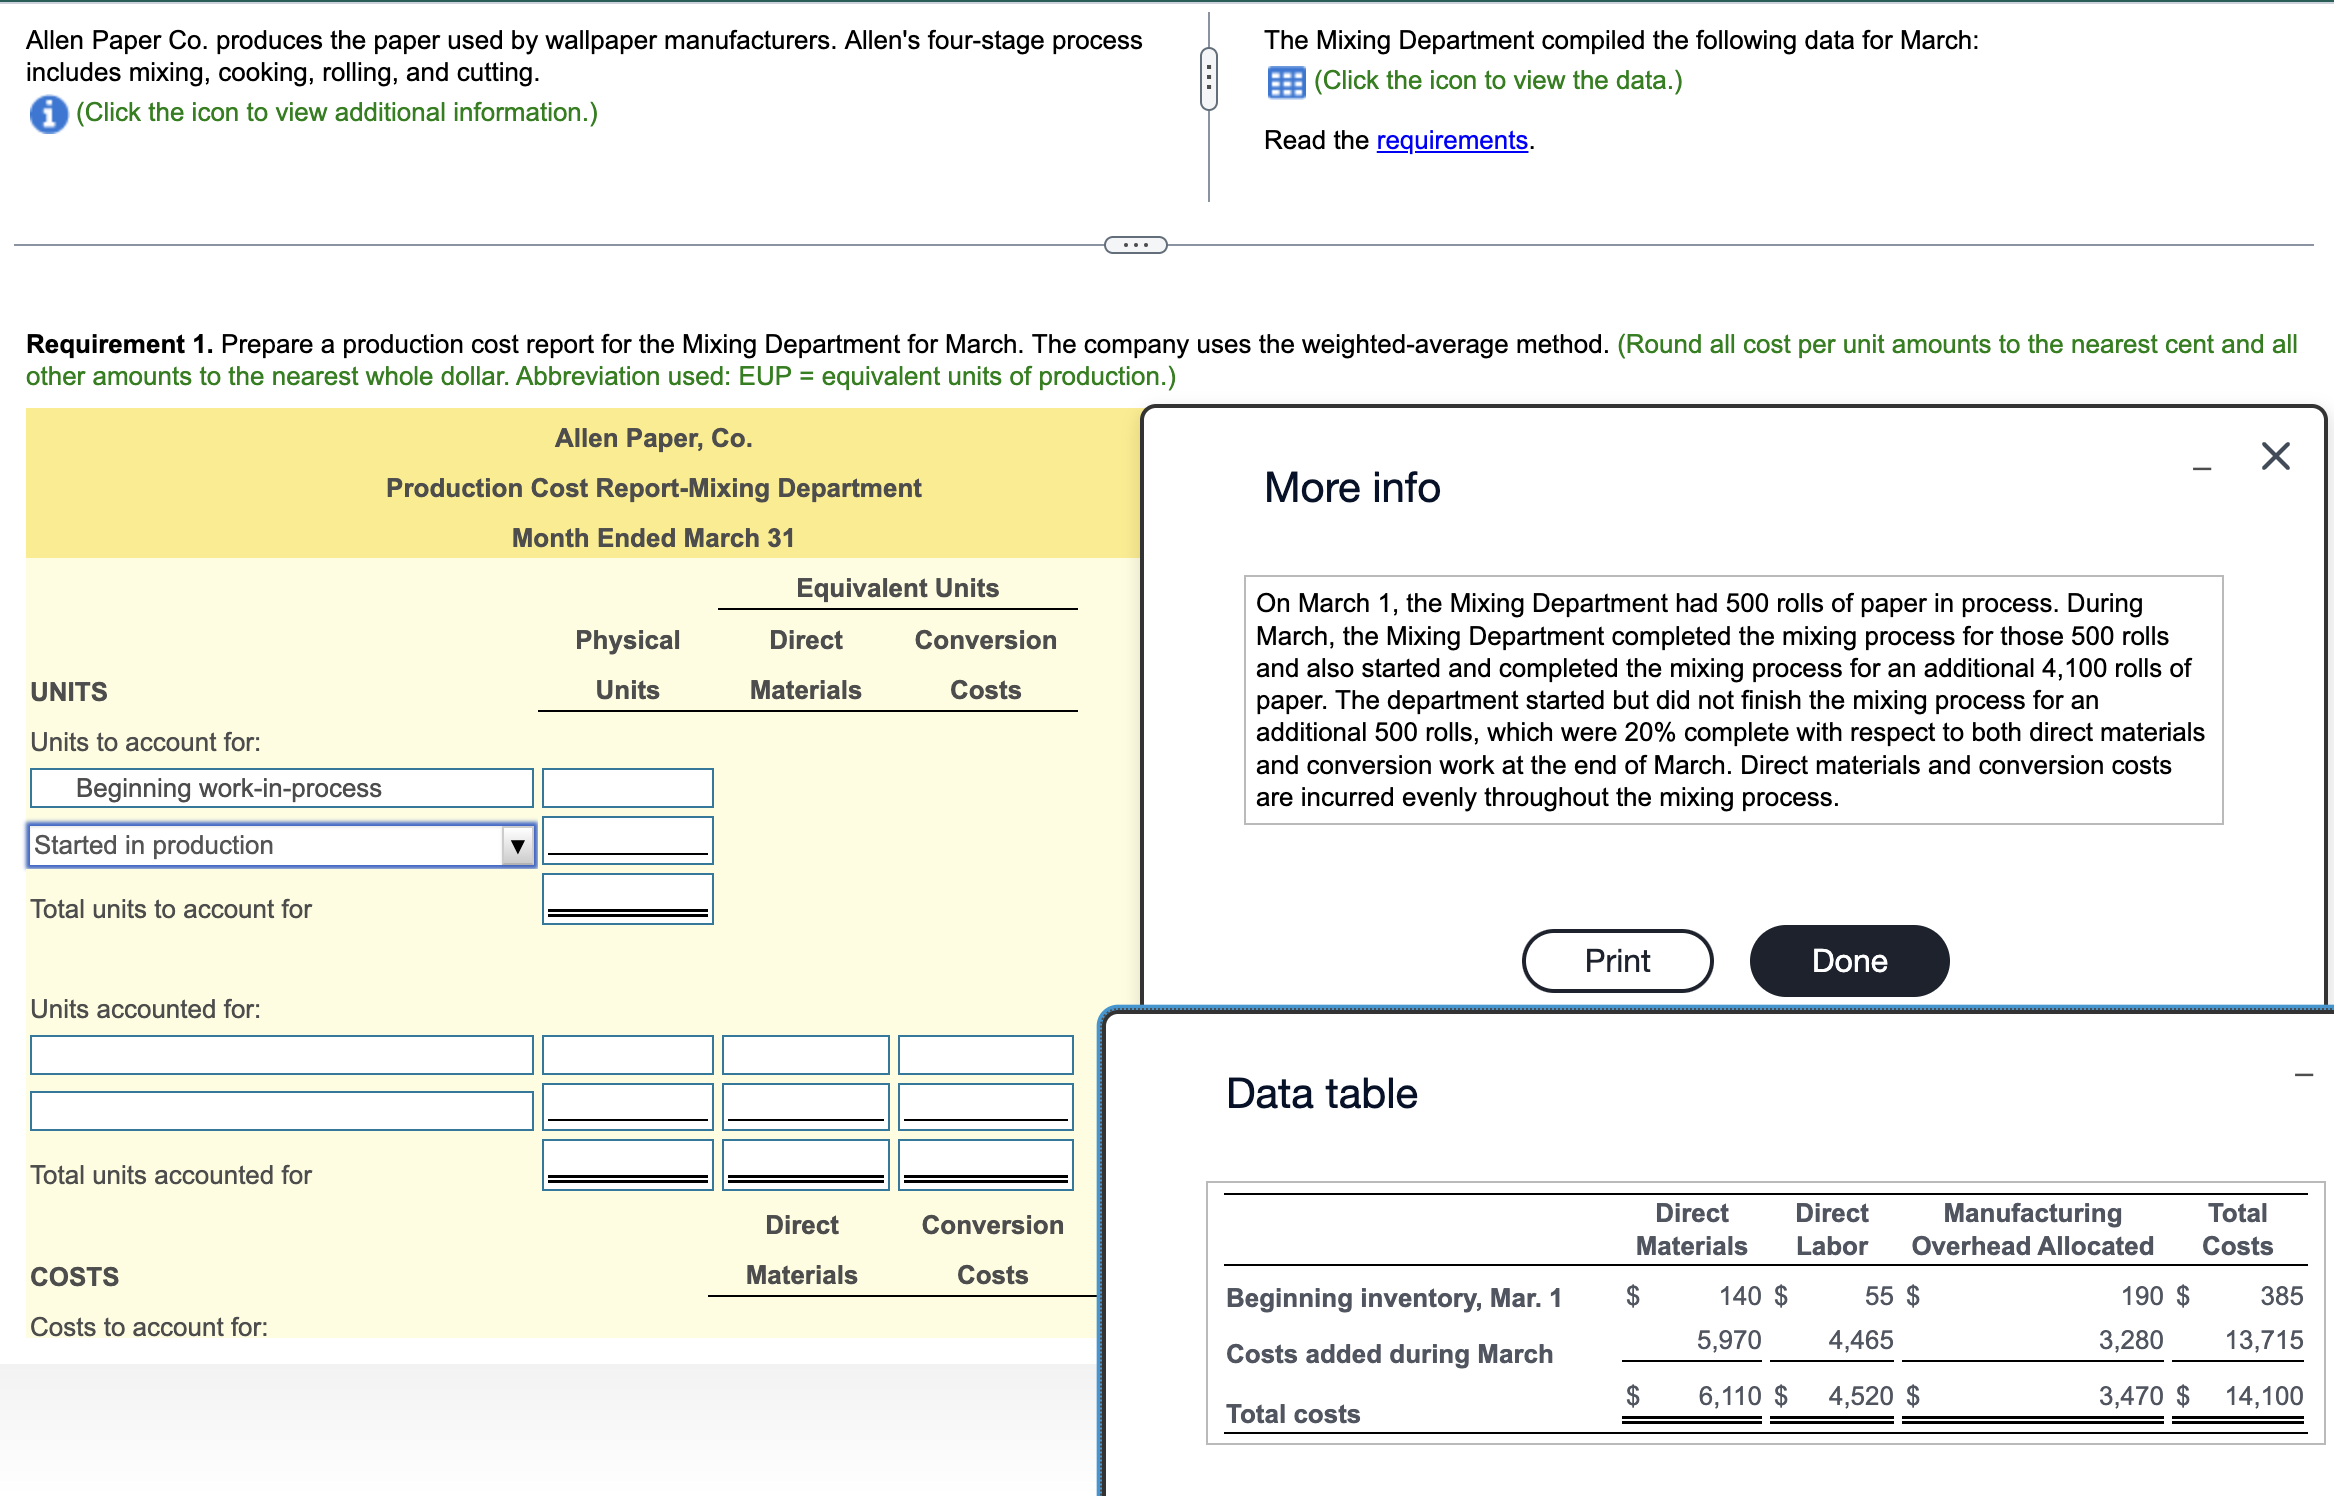Open the Started in production dropdown
The width and height of the screenshot is (2334, 1496).
tap(268, 846)
